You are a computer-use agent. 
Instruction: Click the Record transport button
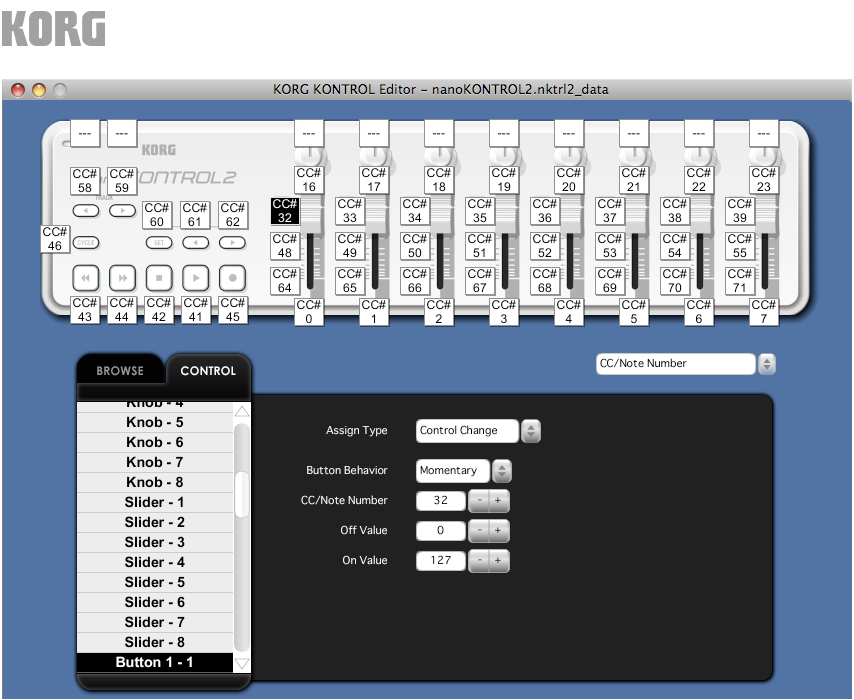(x=233, y=278)
